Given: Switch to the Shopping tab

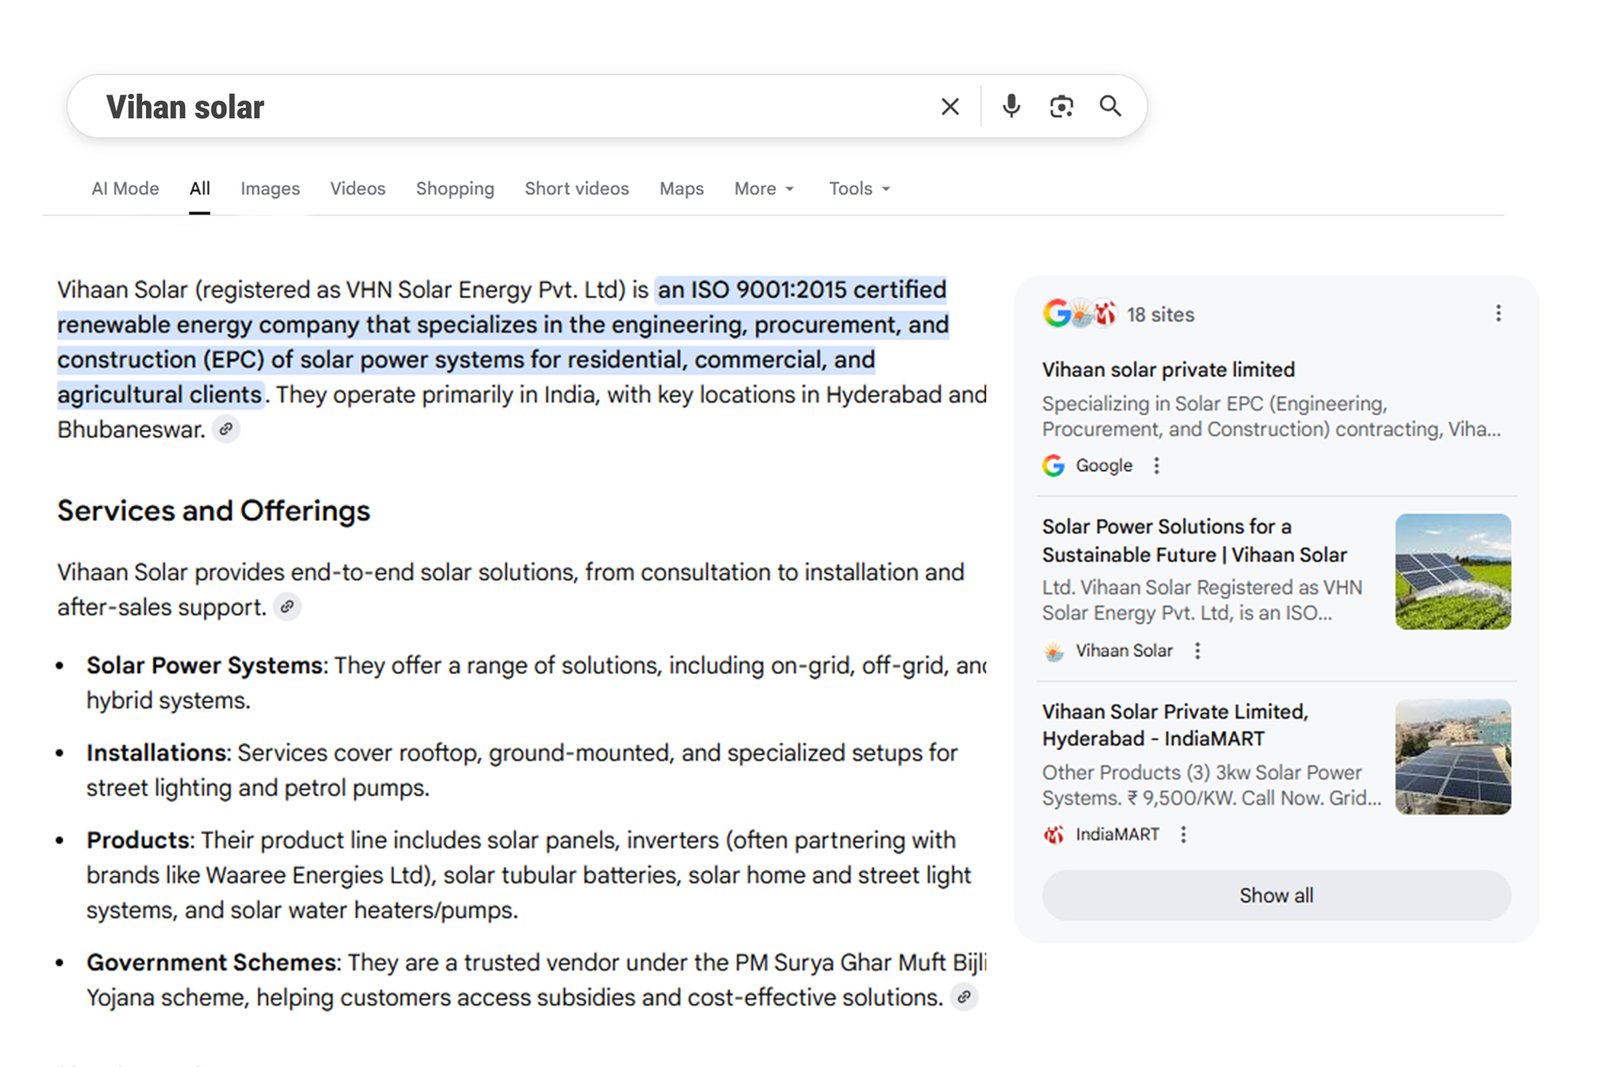Looking at the screenshot, I should [x=455, y=188].
